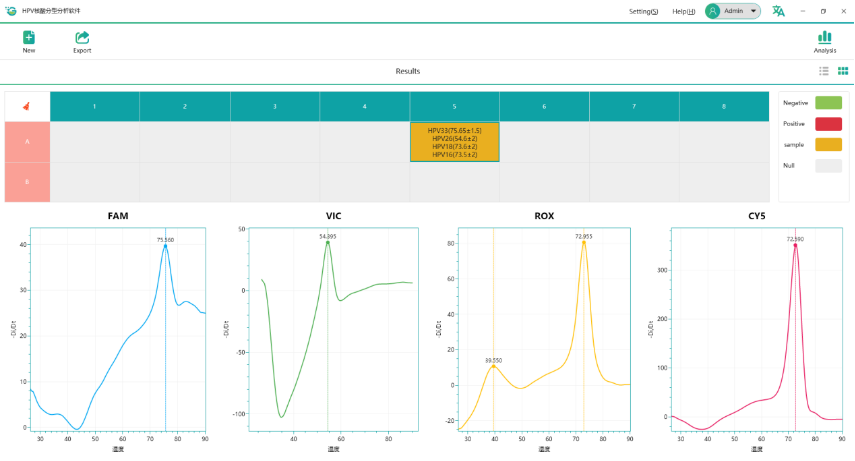The height and width of the screenshot is (461, 855).
Task: Click the New file icon
Action: 29,37
